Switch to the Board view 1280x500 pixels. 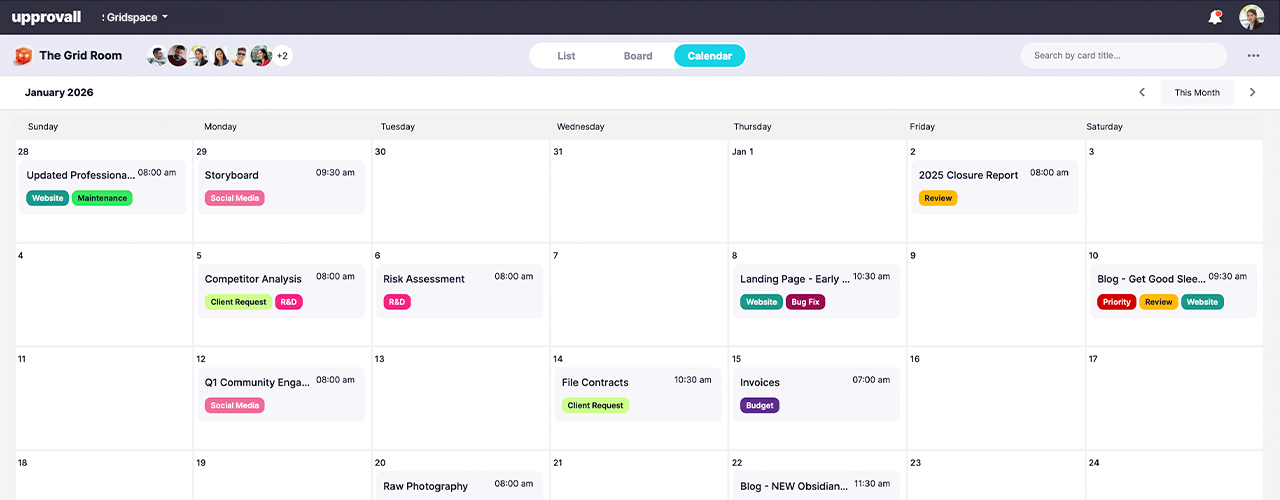[x=638, y=56]
